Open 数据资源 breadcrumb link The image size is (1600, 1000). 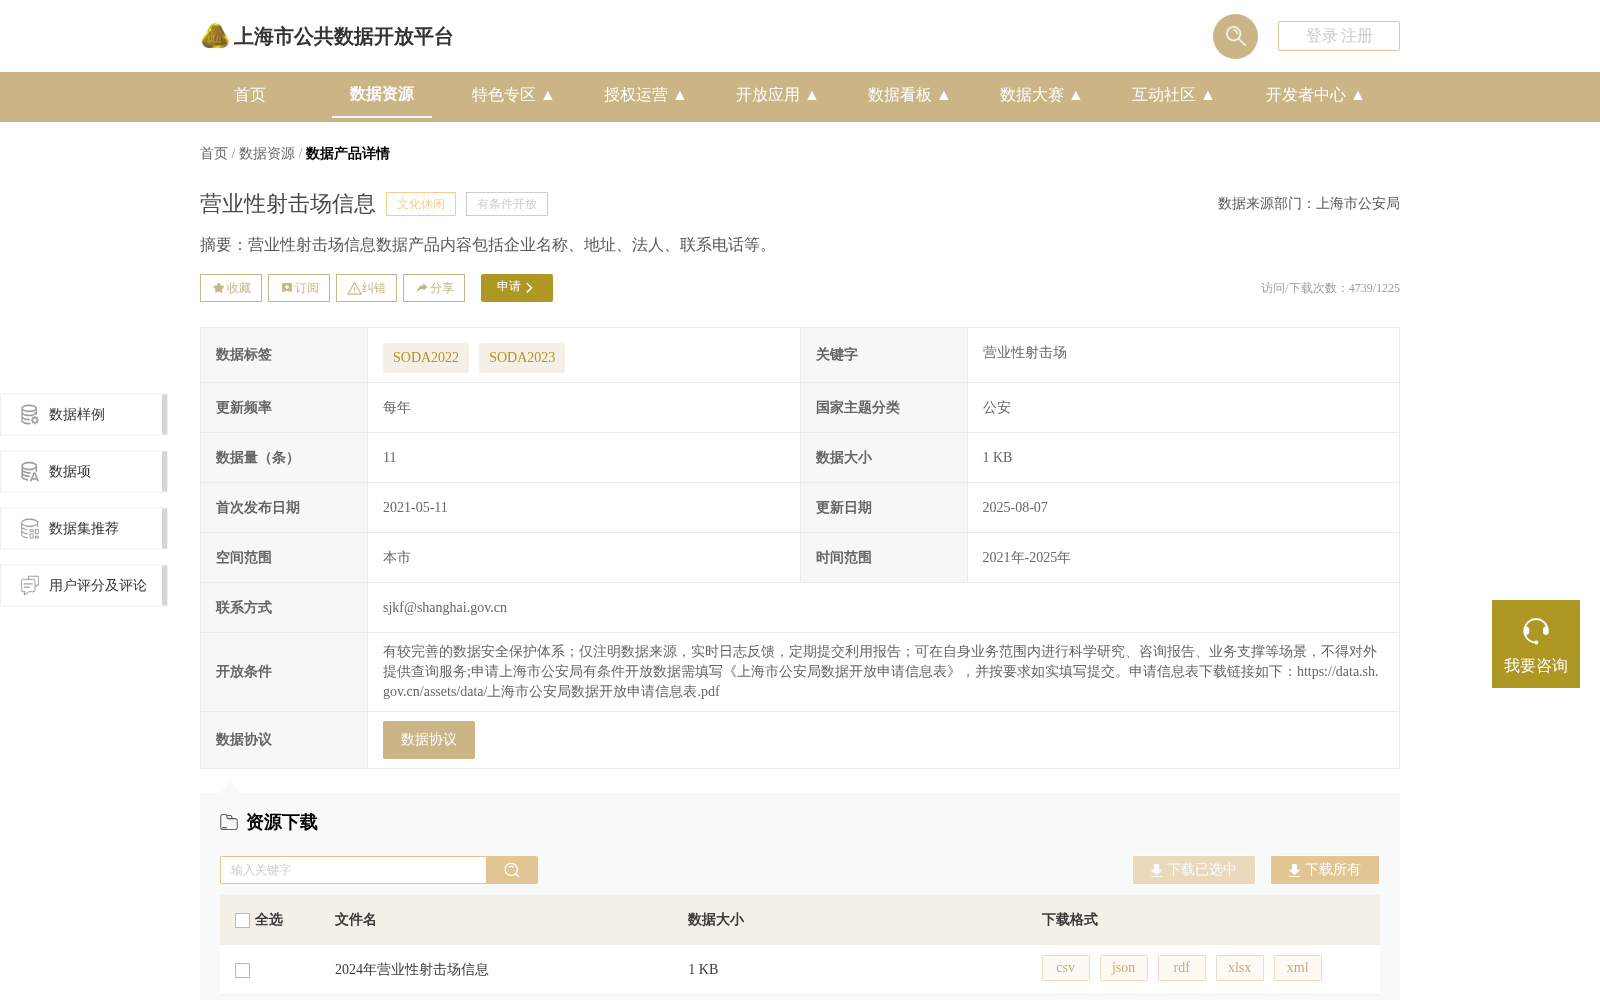267,153
